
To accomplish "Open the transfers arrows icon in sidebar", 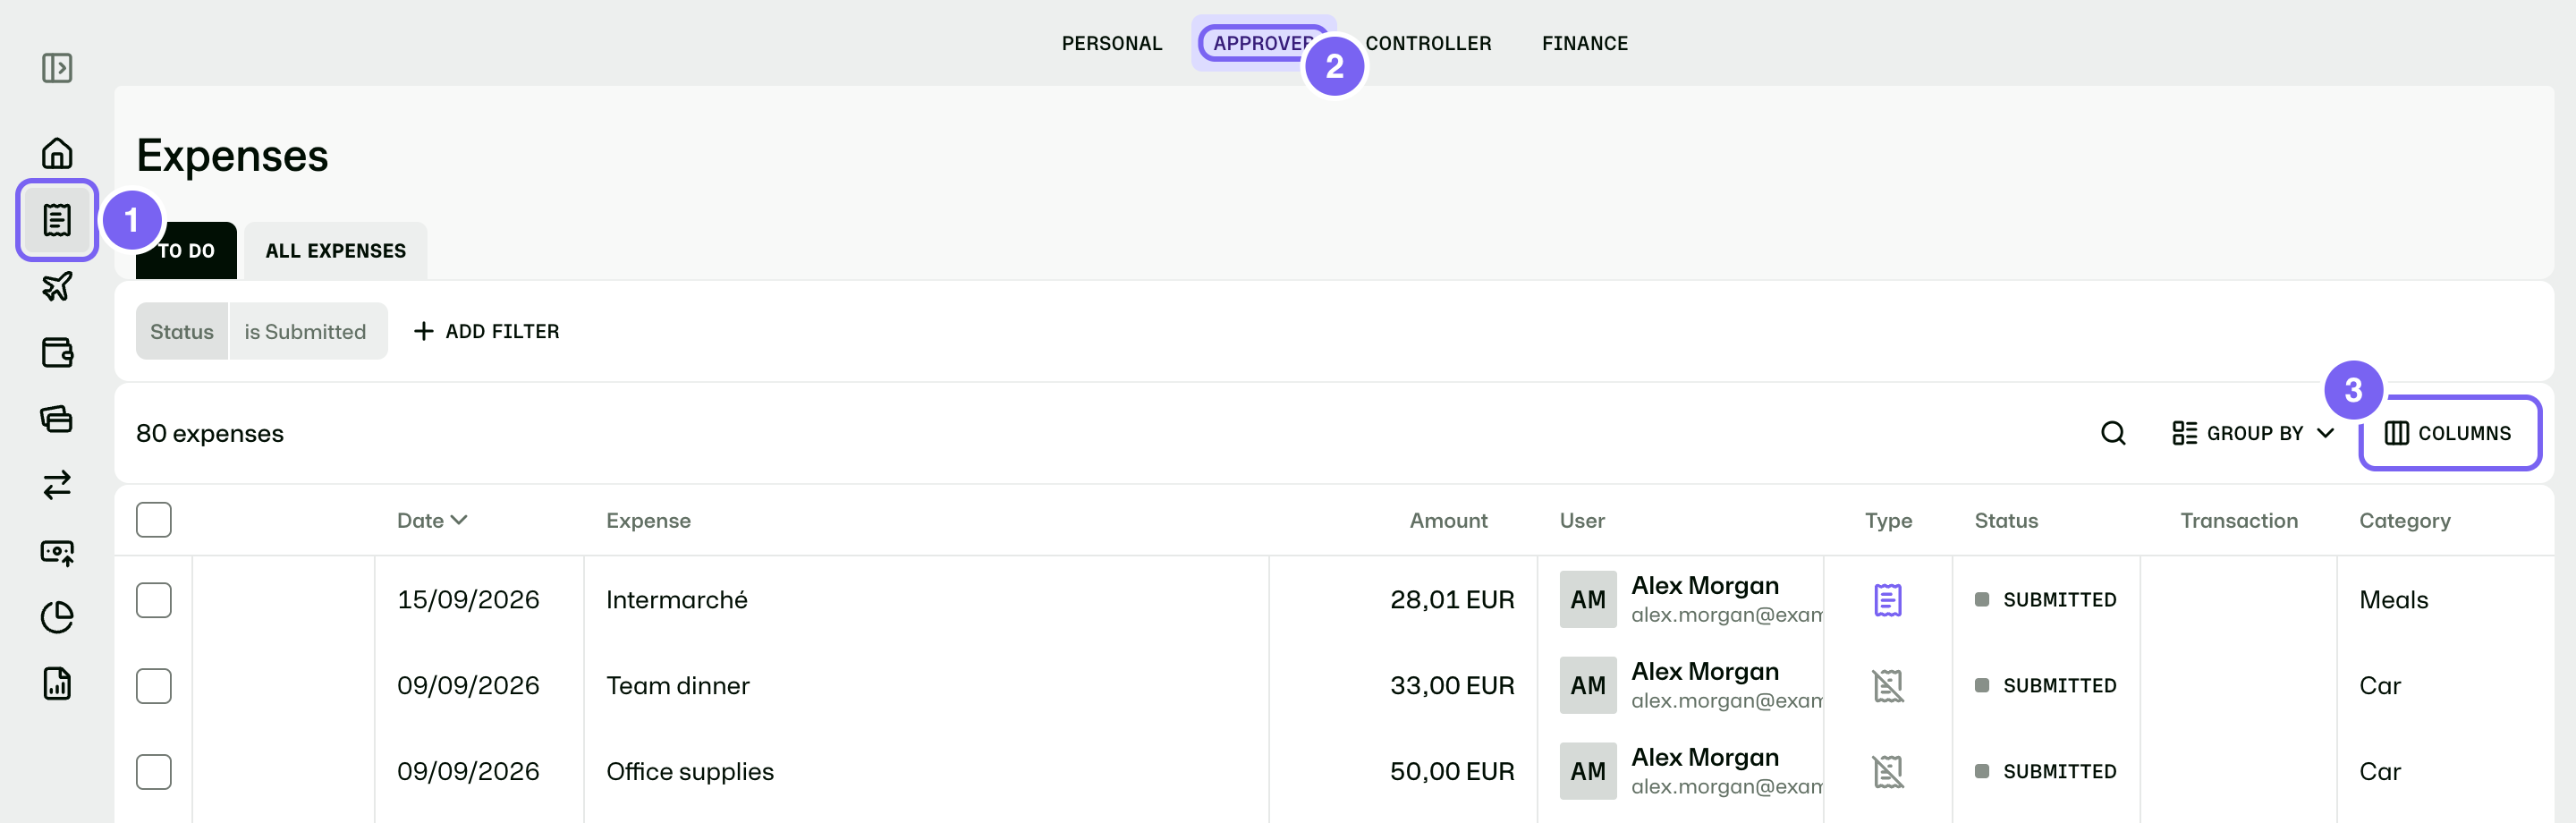I will pos(57,485).
